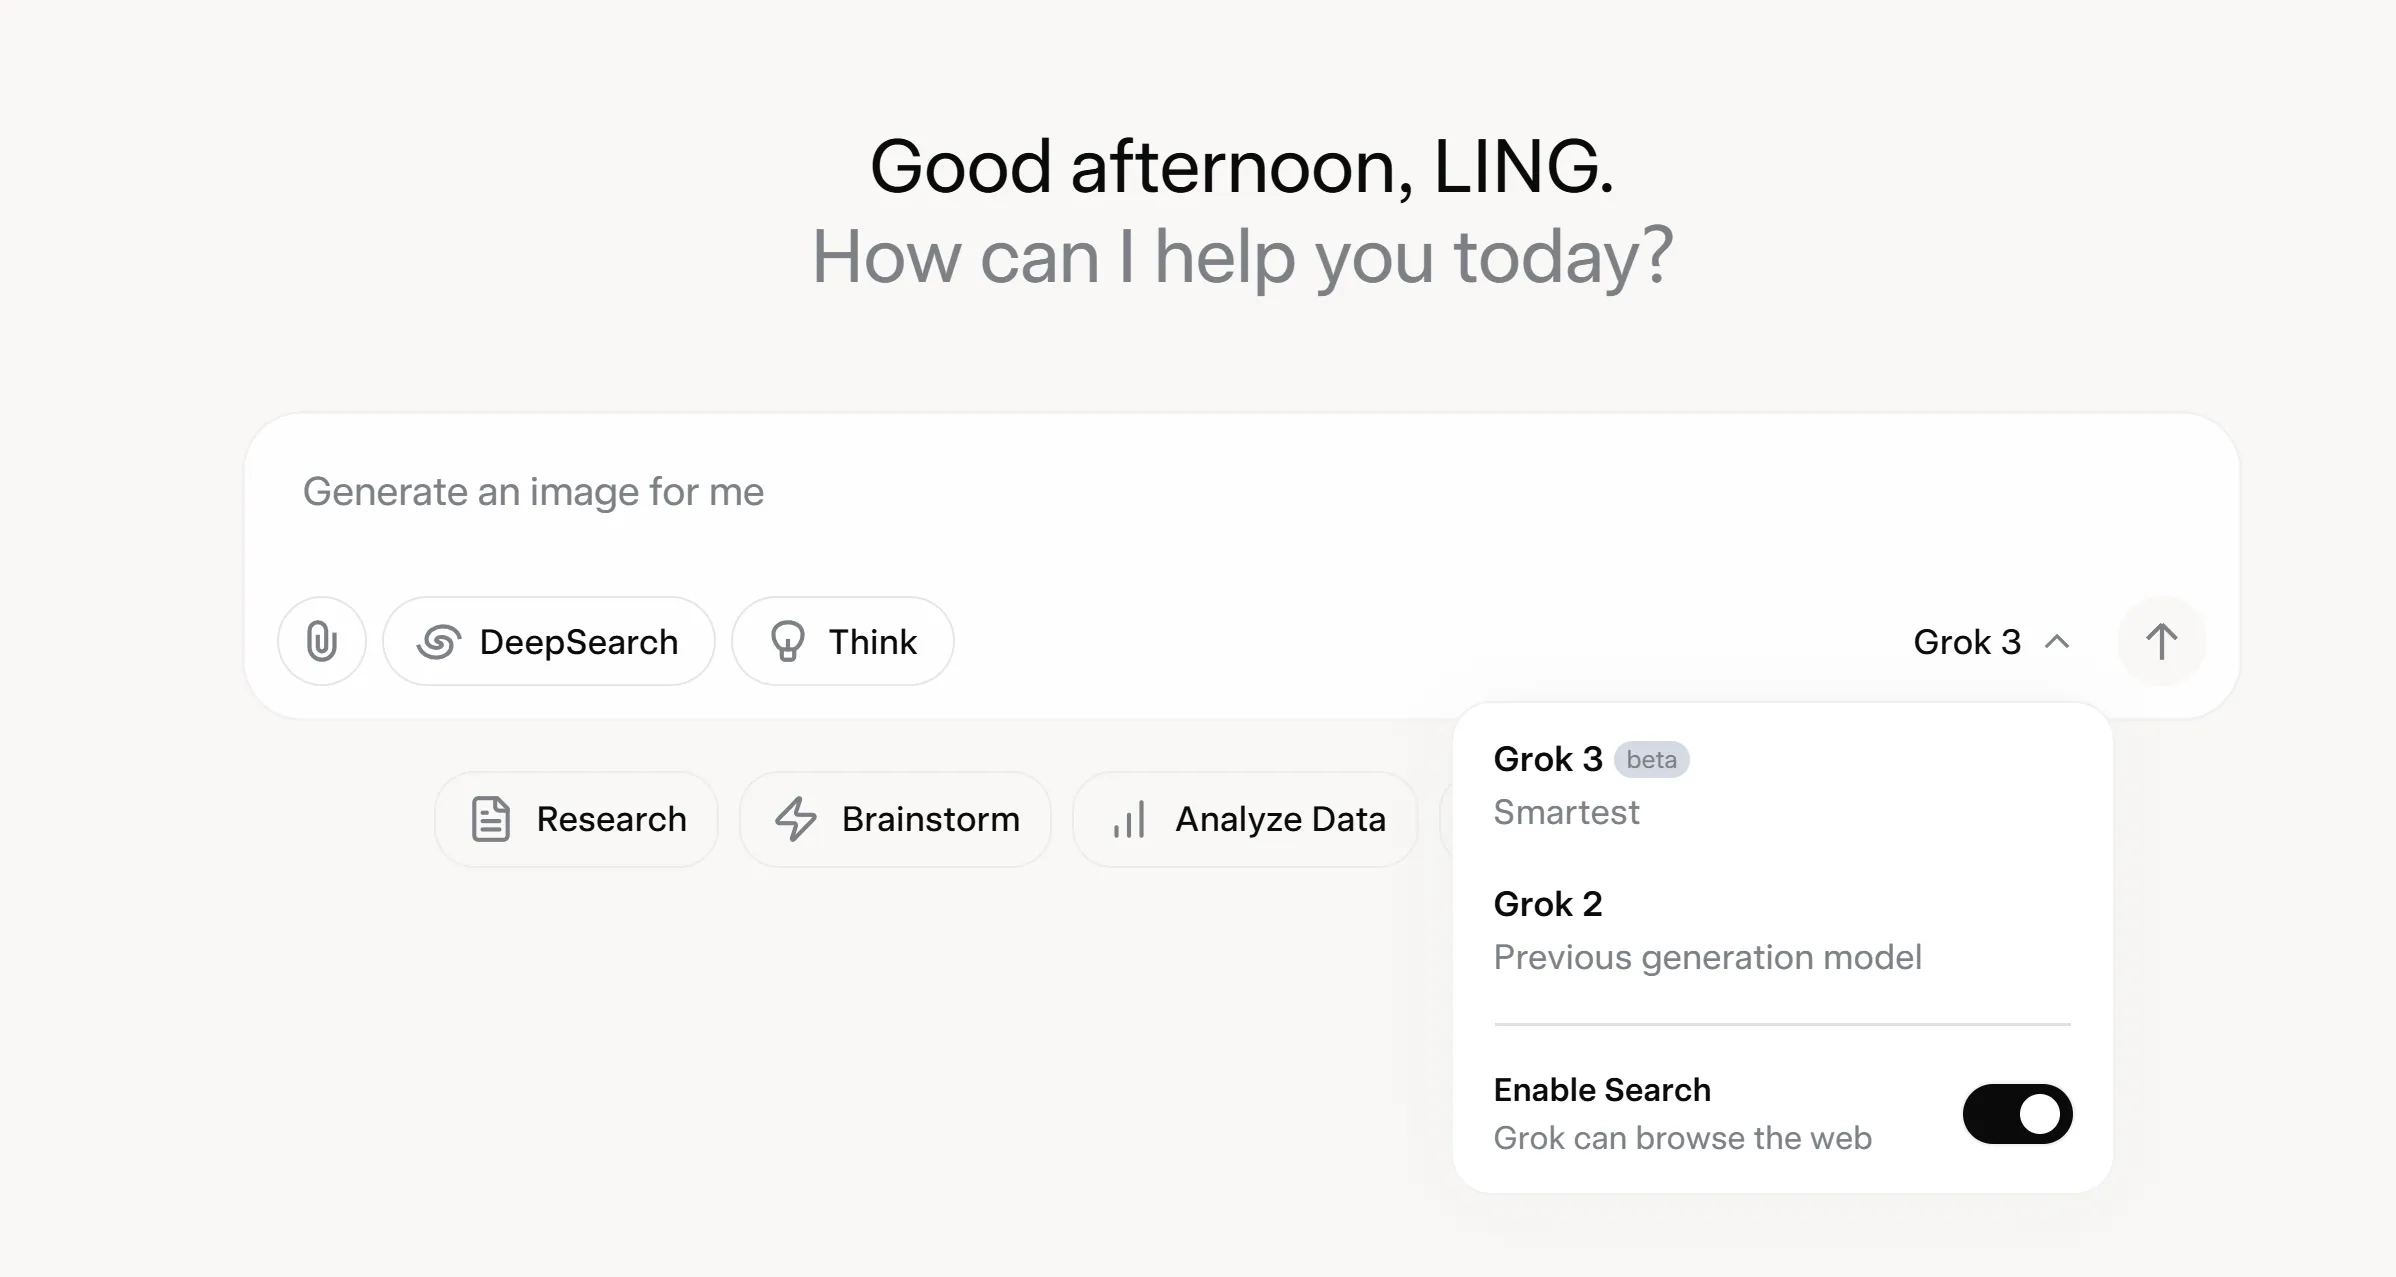2396x1277 pixels.
Task: Pick the Analyze Data suggestion label
Action: pos(1280,819)
